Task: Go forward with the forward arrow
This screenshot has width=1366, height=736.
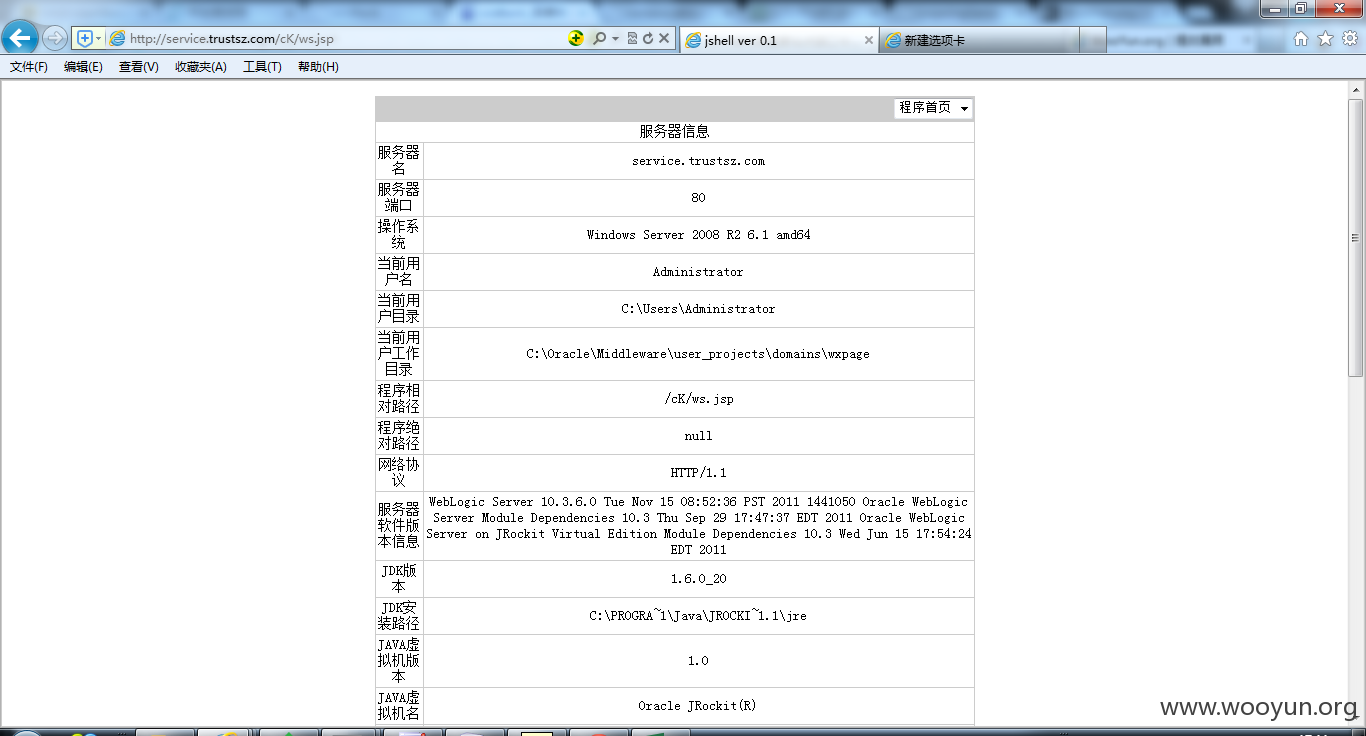Action: point(55,39)
